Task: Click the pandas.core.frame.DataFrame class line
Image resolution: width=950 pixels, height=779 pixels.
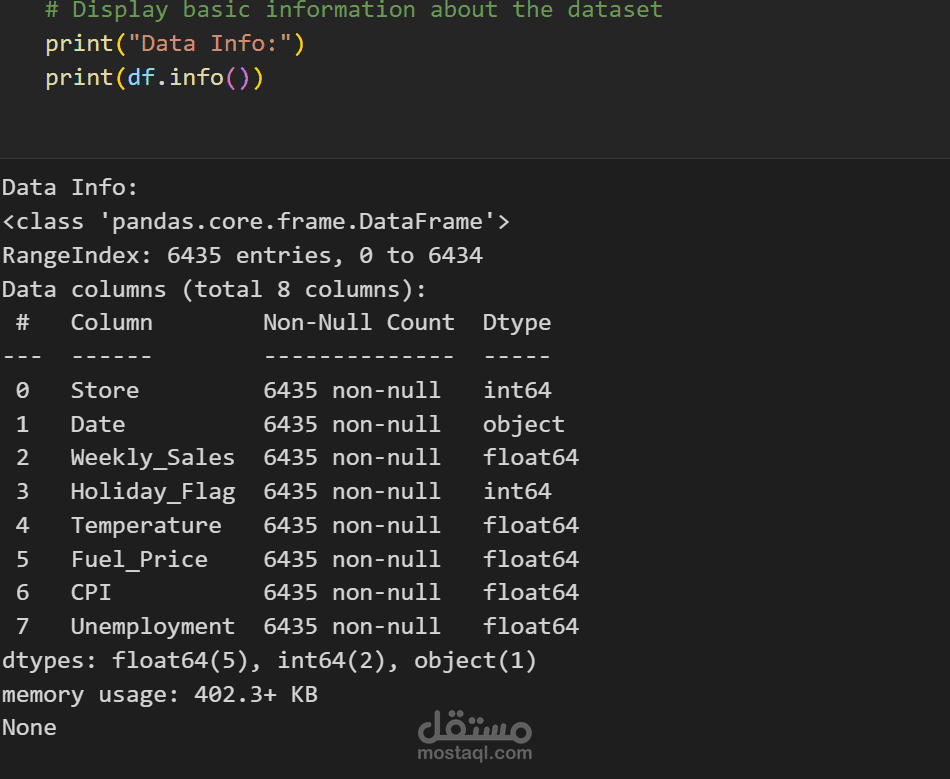Action: (x=256, y=221)
